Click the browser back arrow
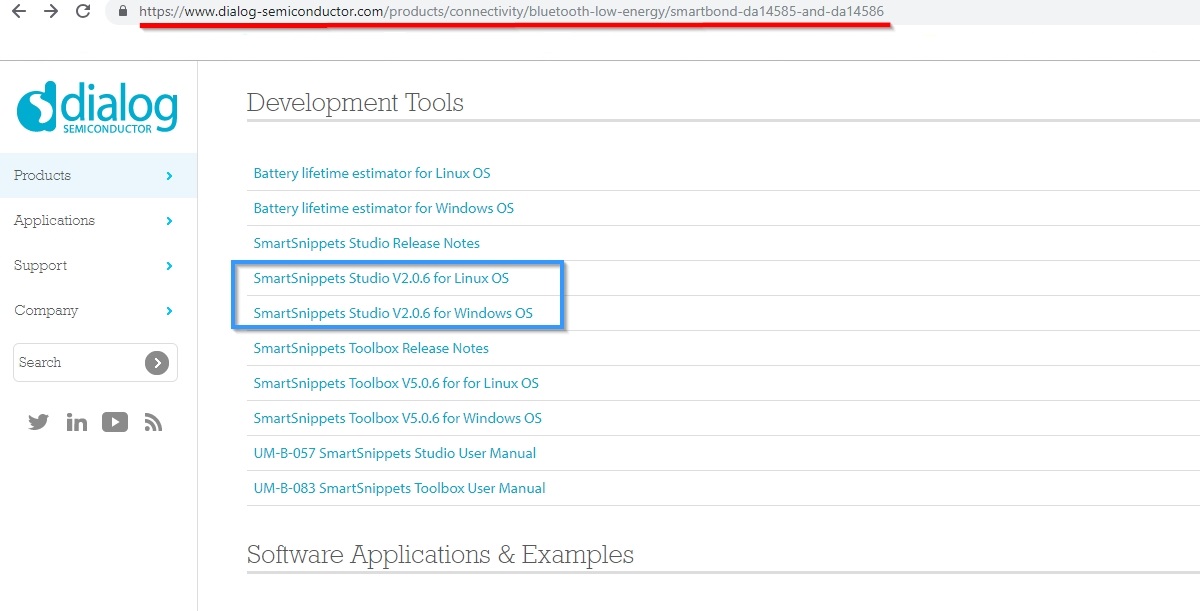 19,12
